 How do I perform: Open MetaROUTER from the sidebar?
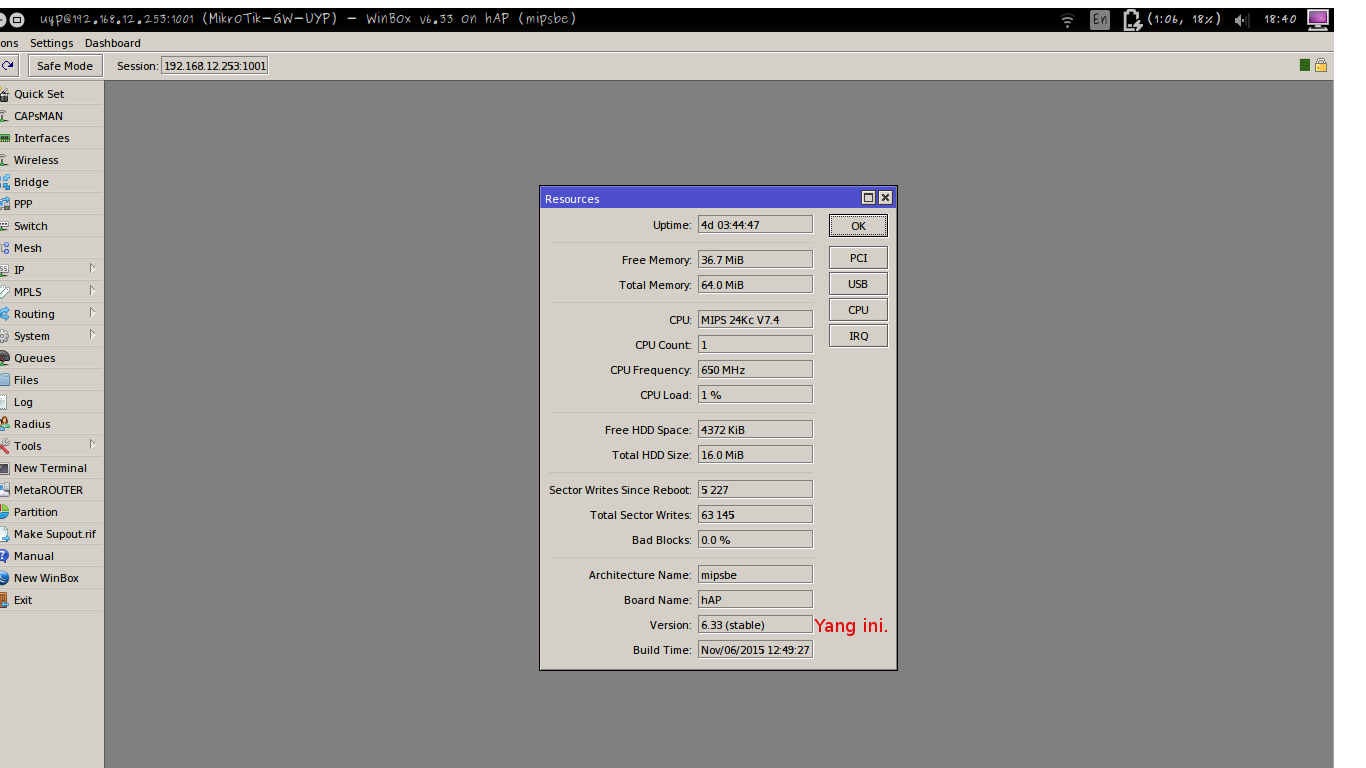pyautogui.click(x=51, y=490)
